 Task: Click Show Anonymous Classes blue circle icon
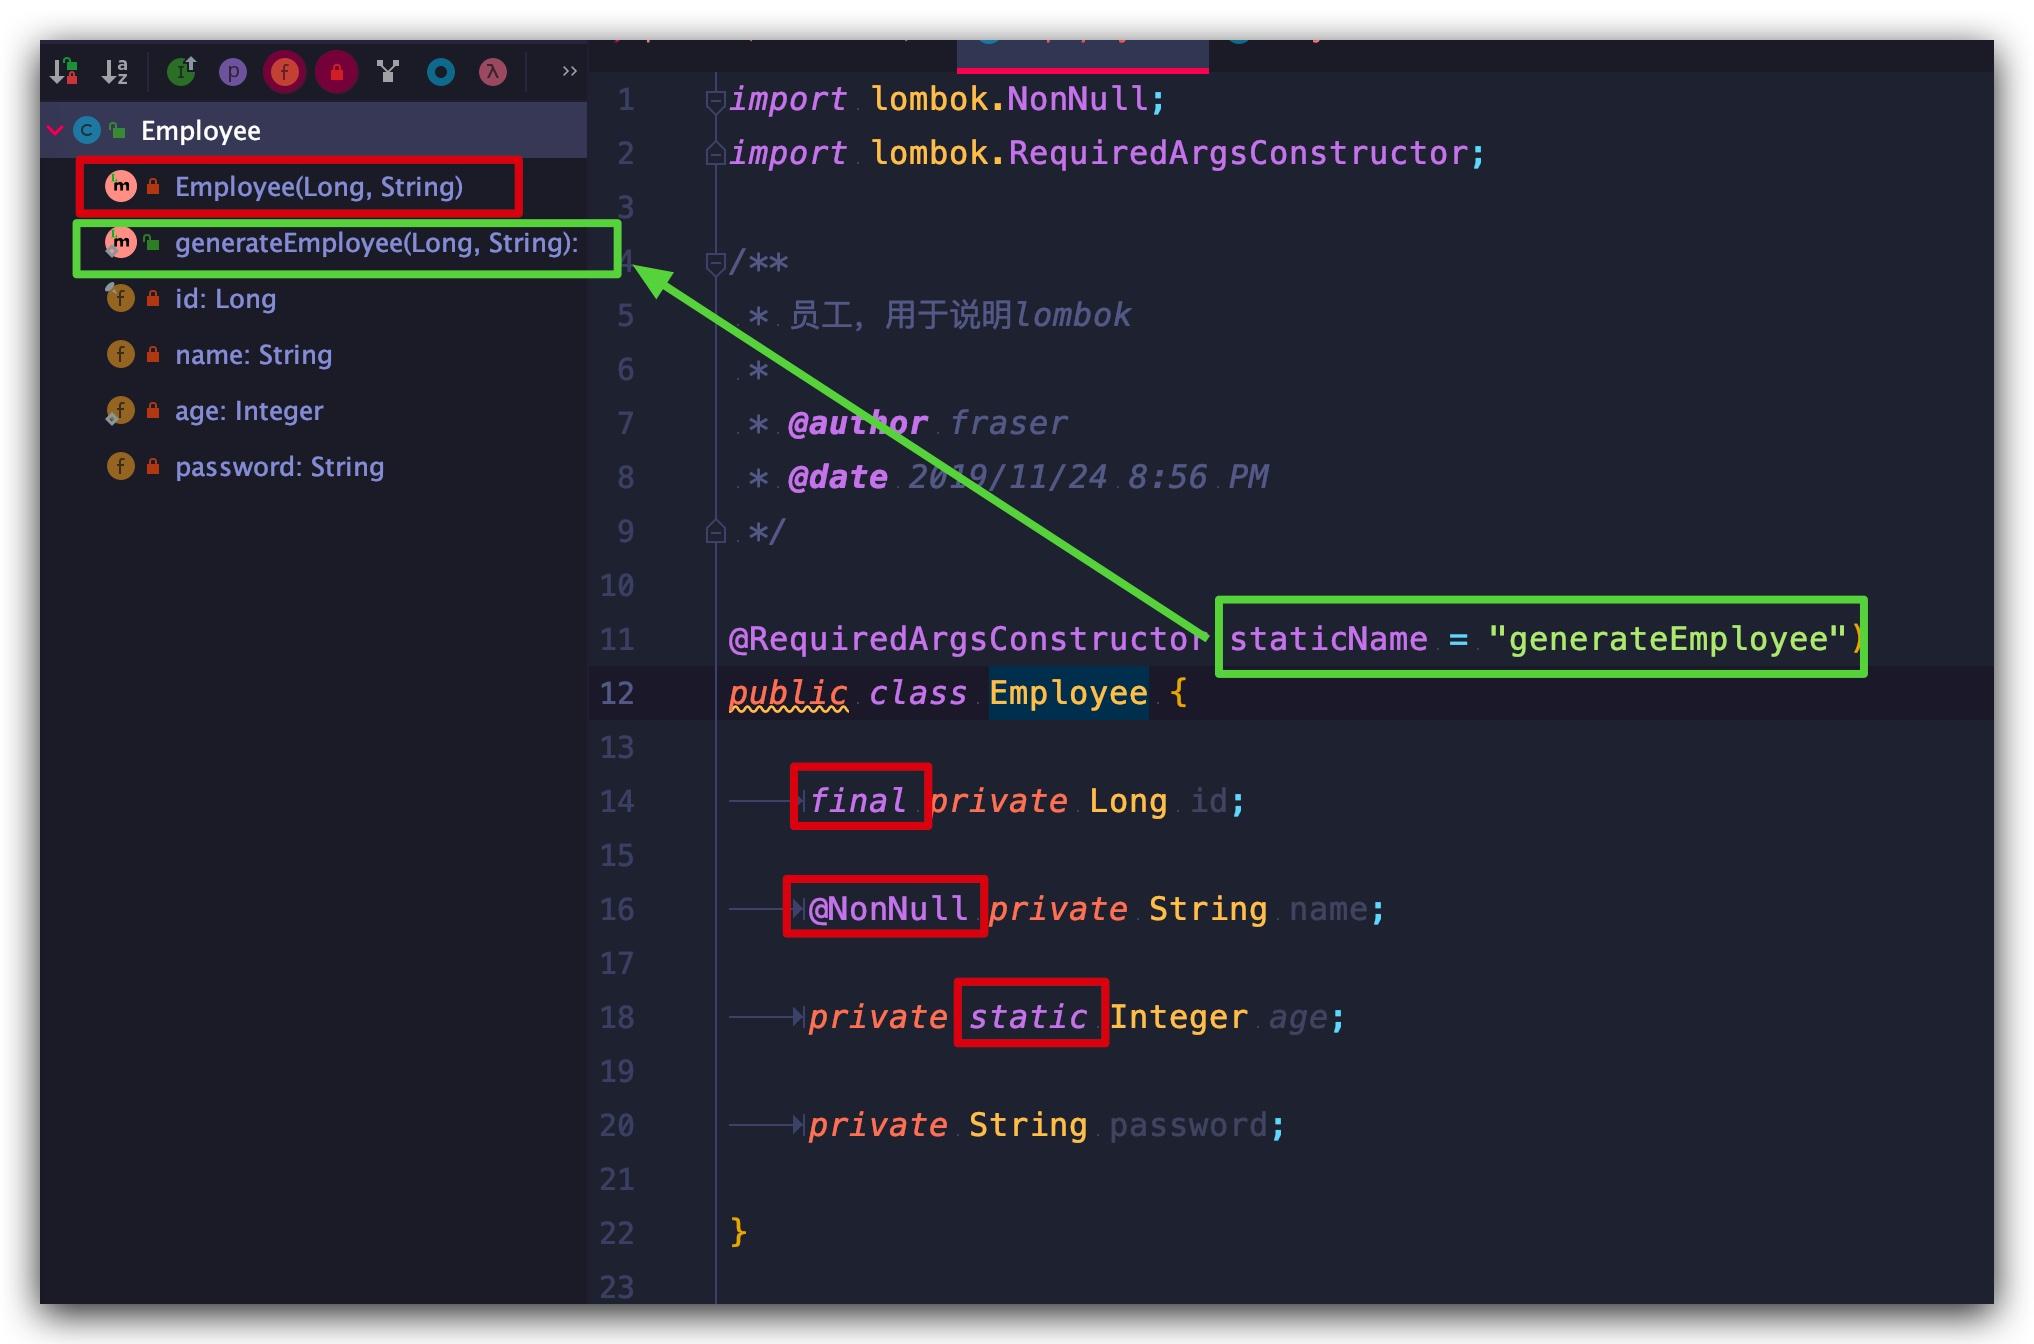pos(441,72)
